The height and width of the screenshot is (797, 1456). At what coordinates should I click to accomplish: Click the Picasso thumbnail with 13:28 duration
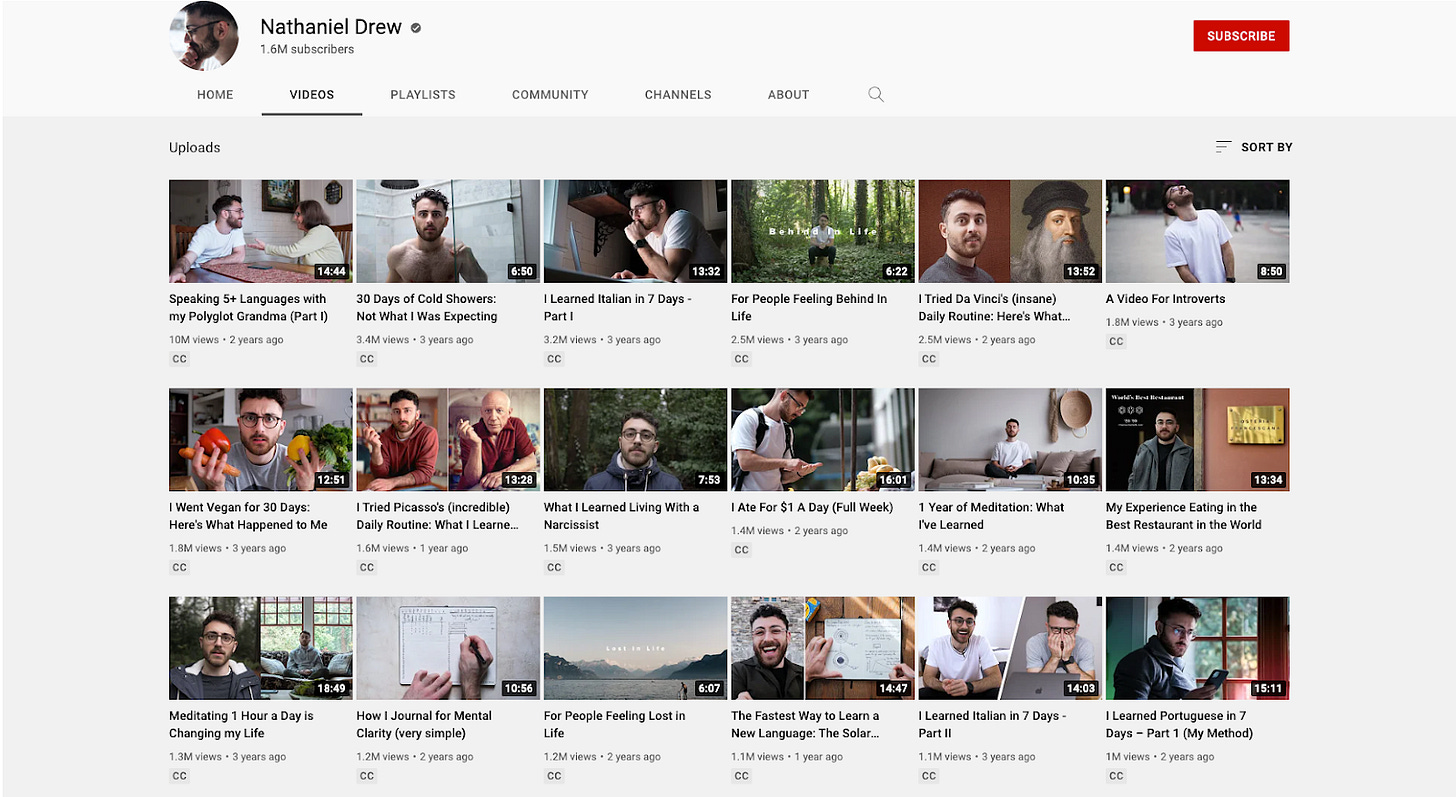click(448, 440)
